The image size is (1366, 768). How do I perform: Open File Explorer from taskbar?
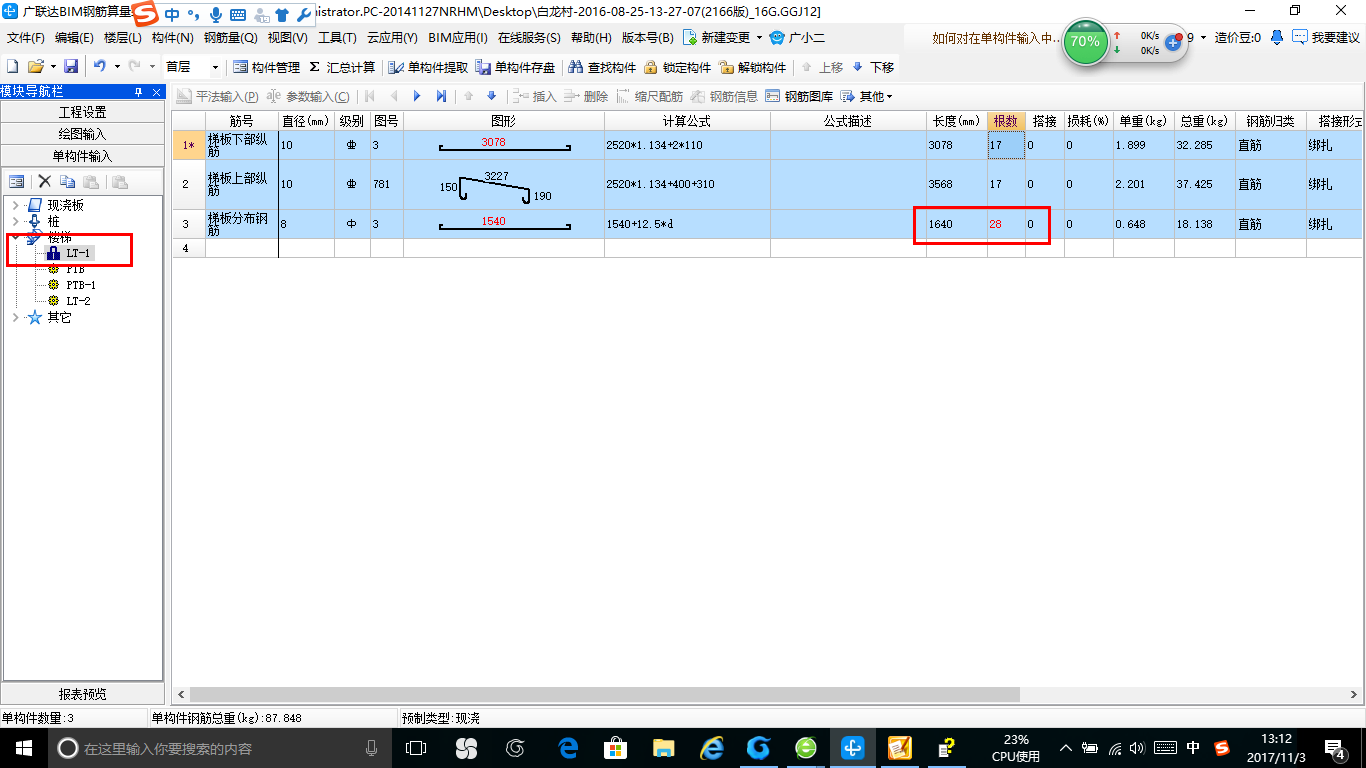click(x=663, y=748)
